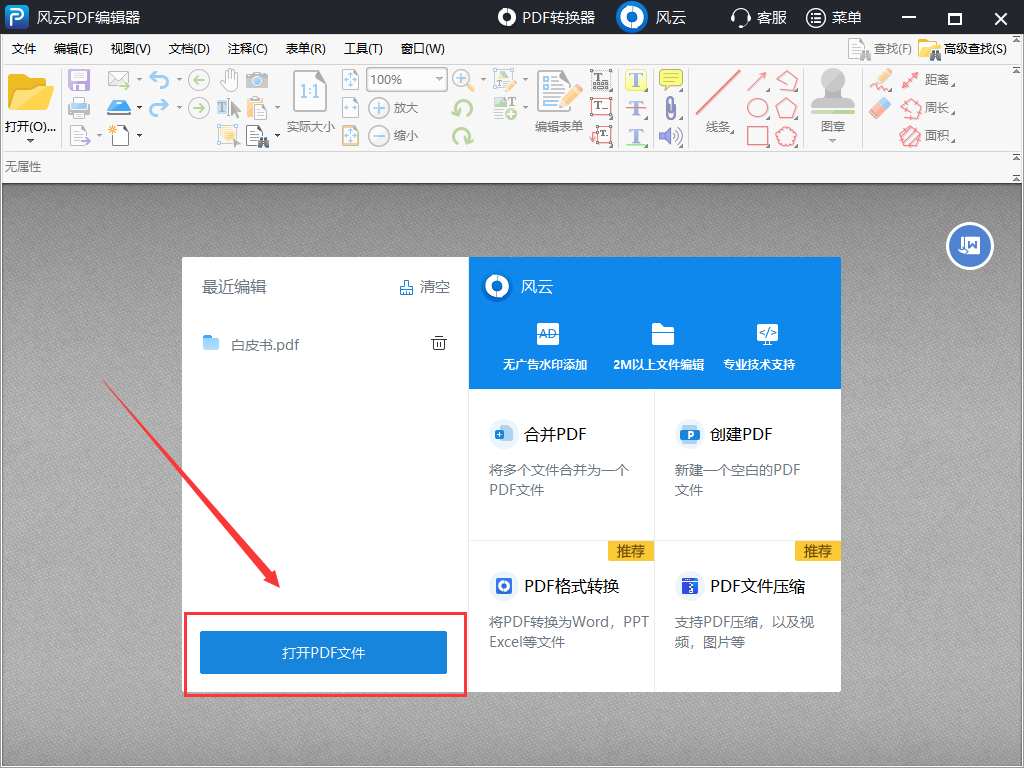
Task: Open the dropdown next to the email icon
Action: (x=139, y=80)
